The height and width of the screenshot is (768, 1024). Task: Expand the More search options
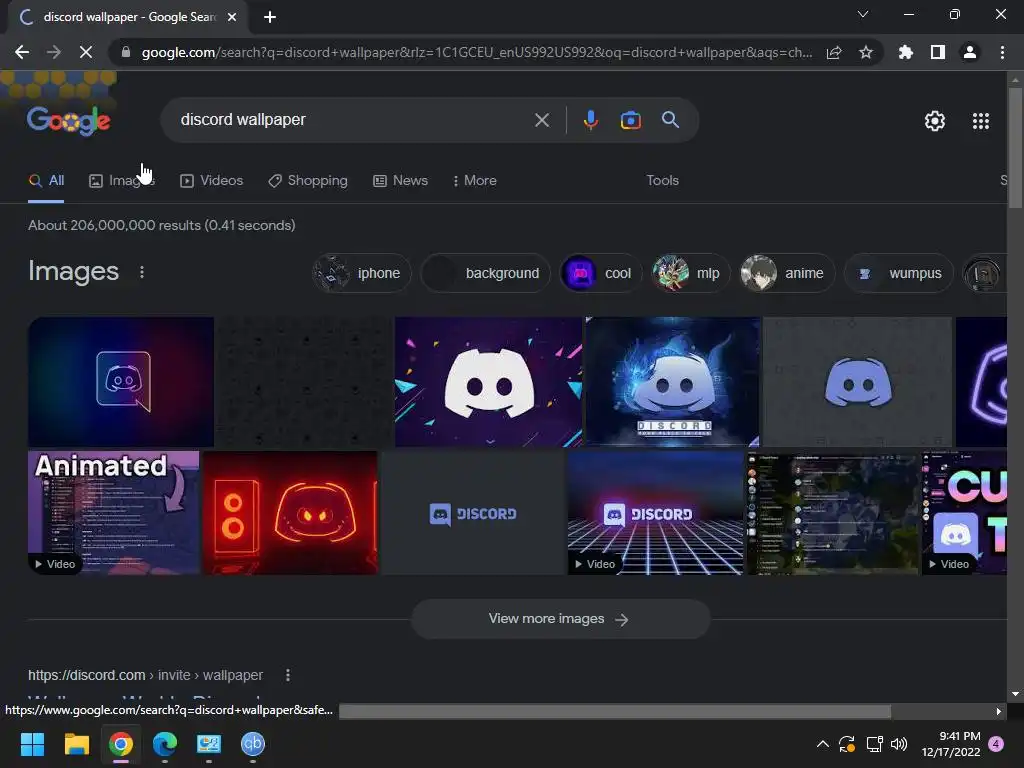tap(475, 181)
